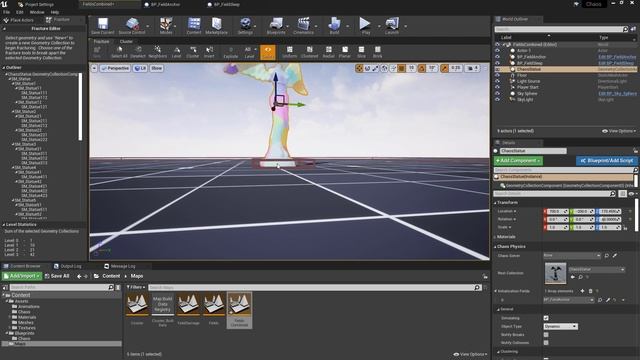
Task: Open the Cinematics toolbar icon
Action: click(x=303, y=26)
